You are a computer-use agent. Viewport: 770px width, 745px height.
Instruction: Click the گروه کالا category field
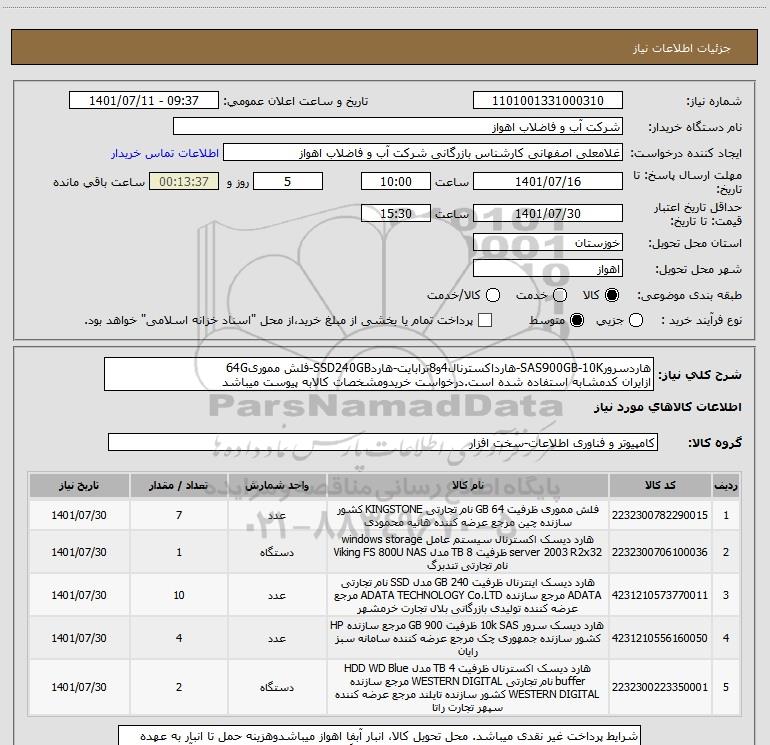[x=383, y=442]
